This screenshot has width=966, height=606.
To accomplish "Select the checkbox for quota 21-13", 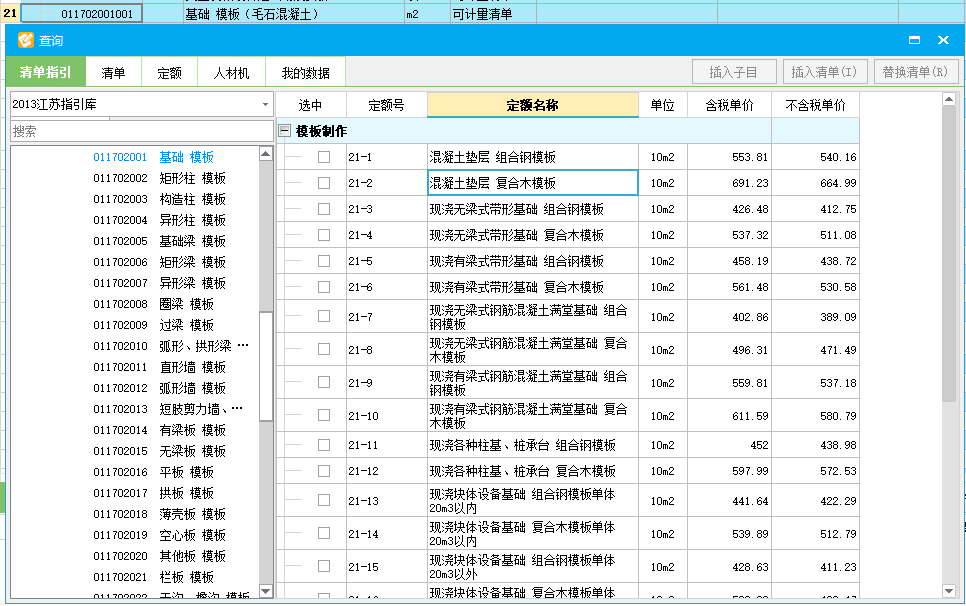I will click(323, 500).
